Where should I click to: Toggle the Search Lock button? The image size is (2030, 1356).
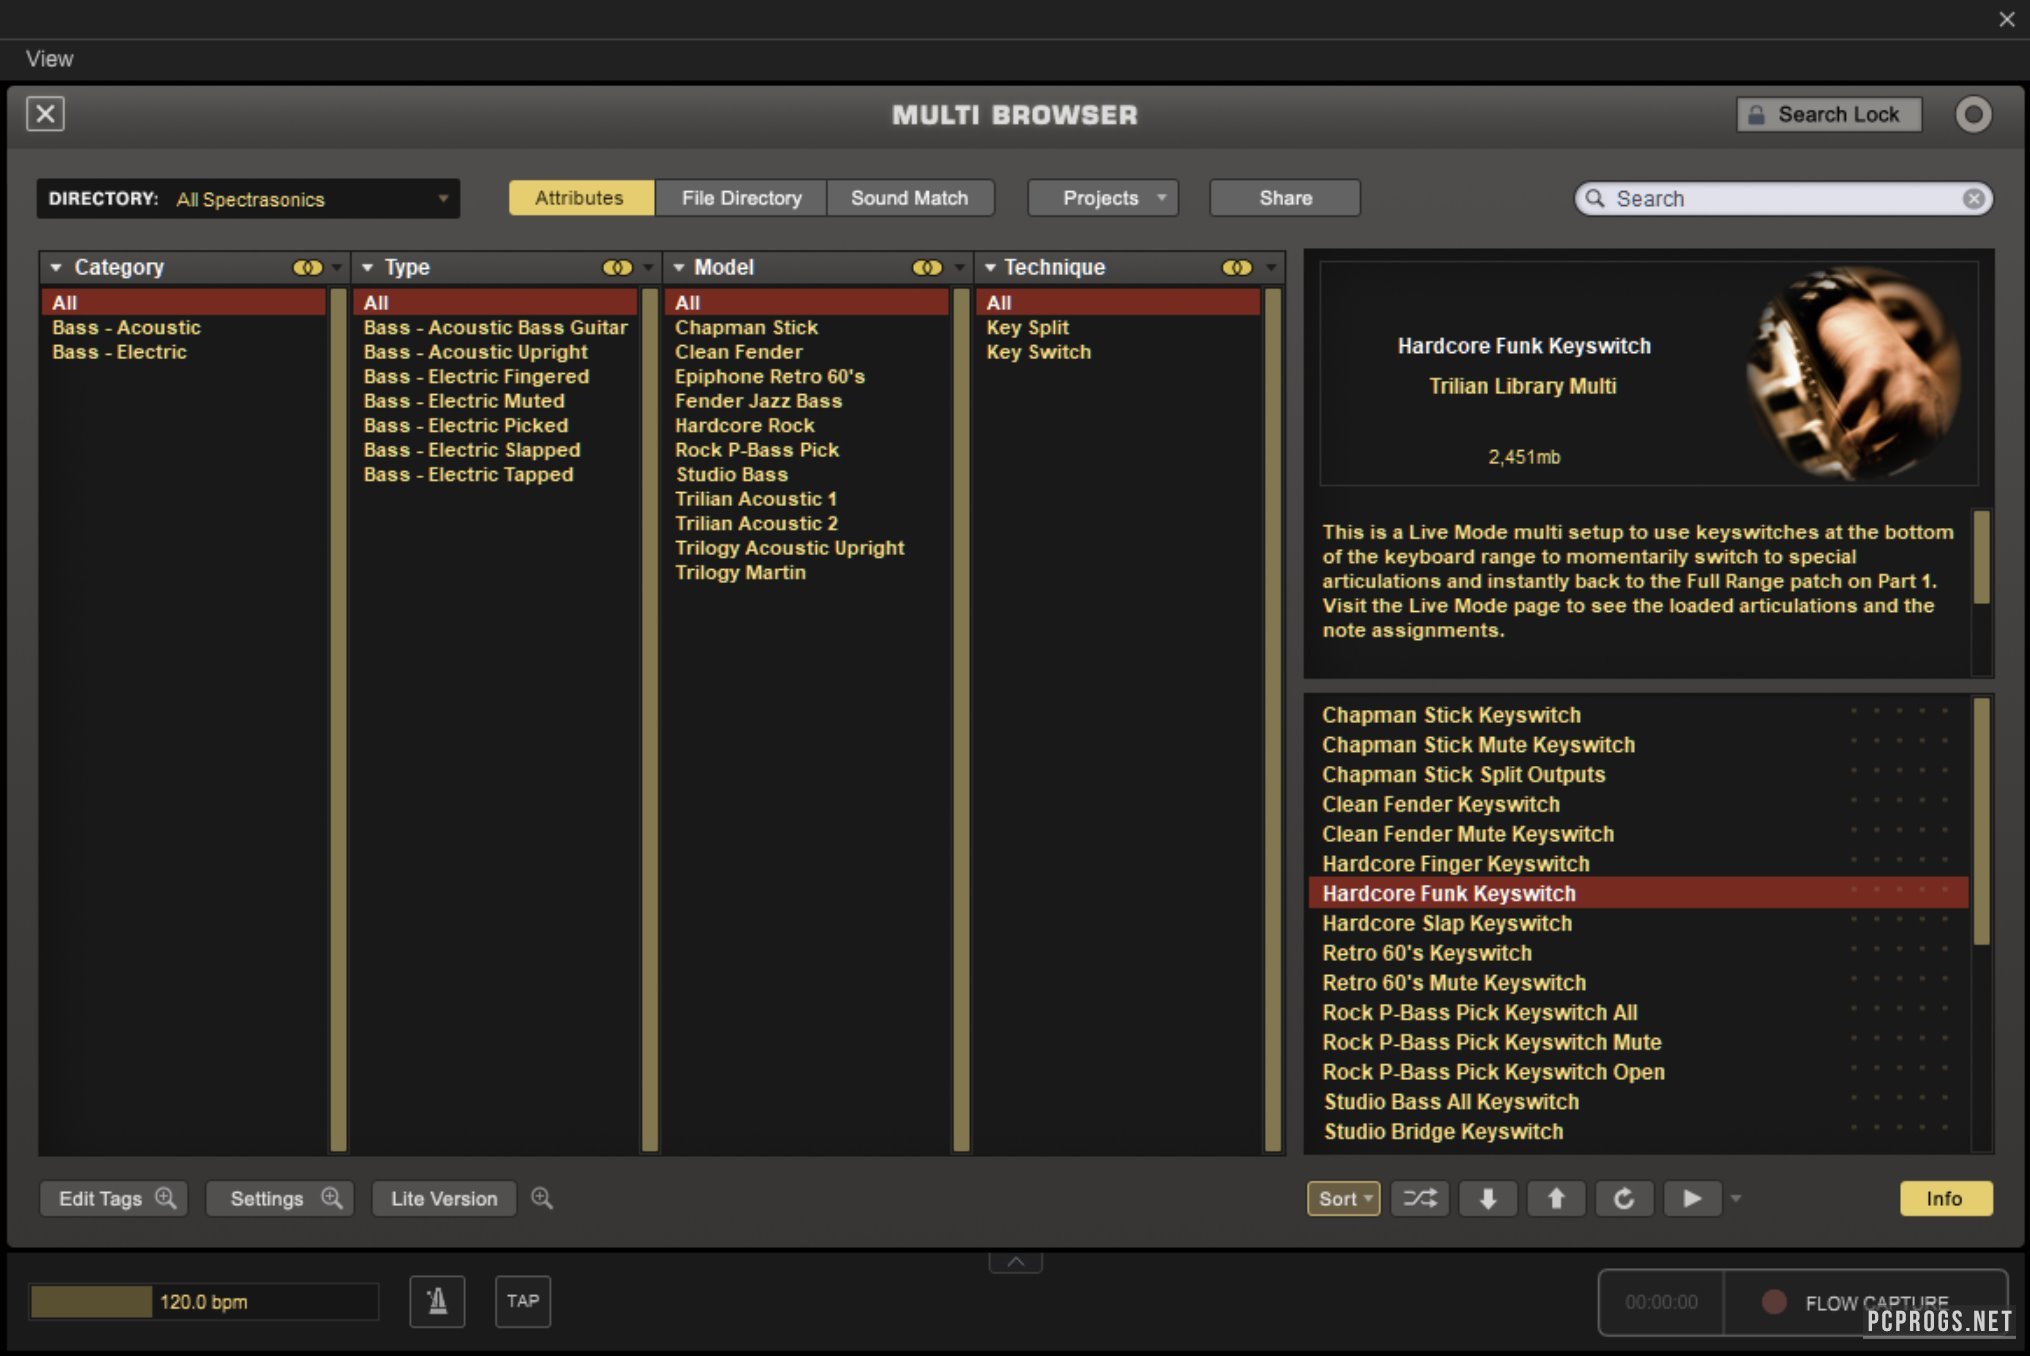pos(1829,114)
